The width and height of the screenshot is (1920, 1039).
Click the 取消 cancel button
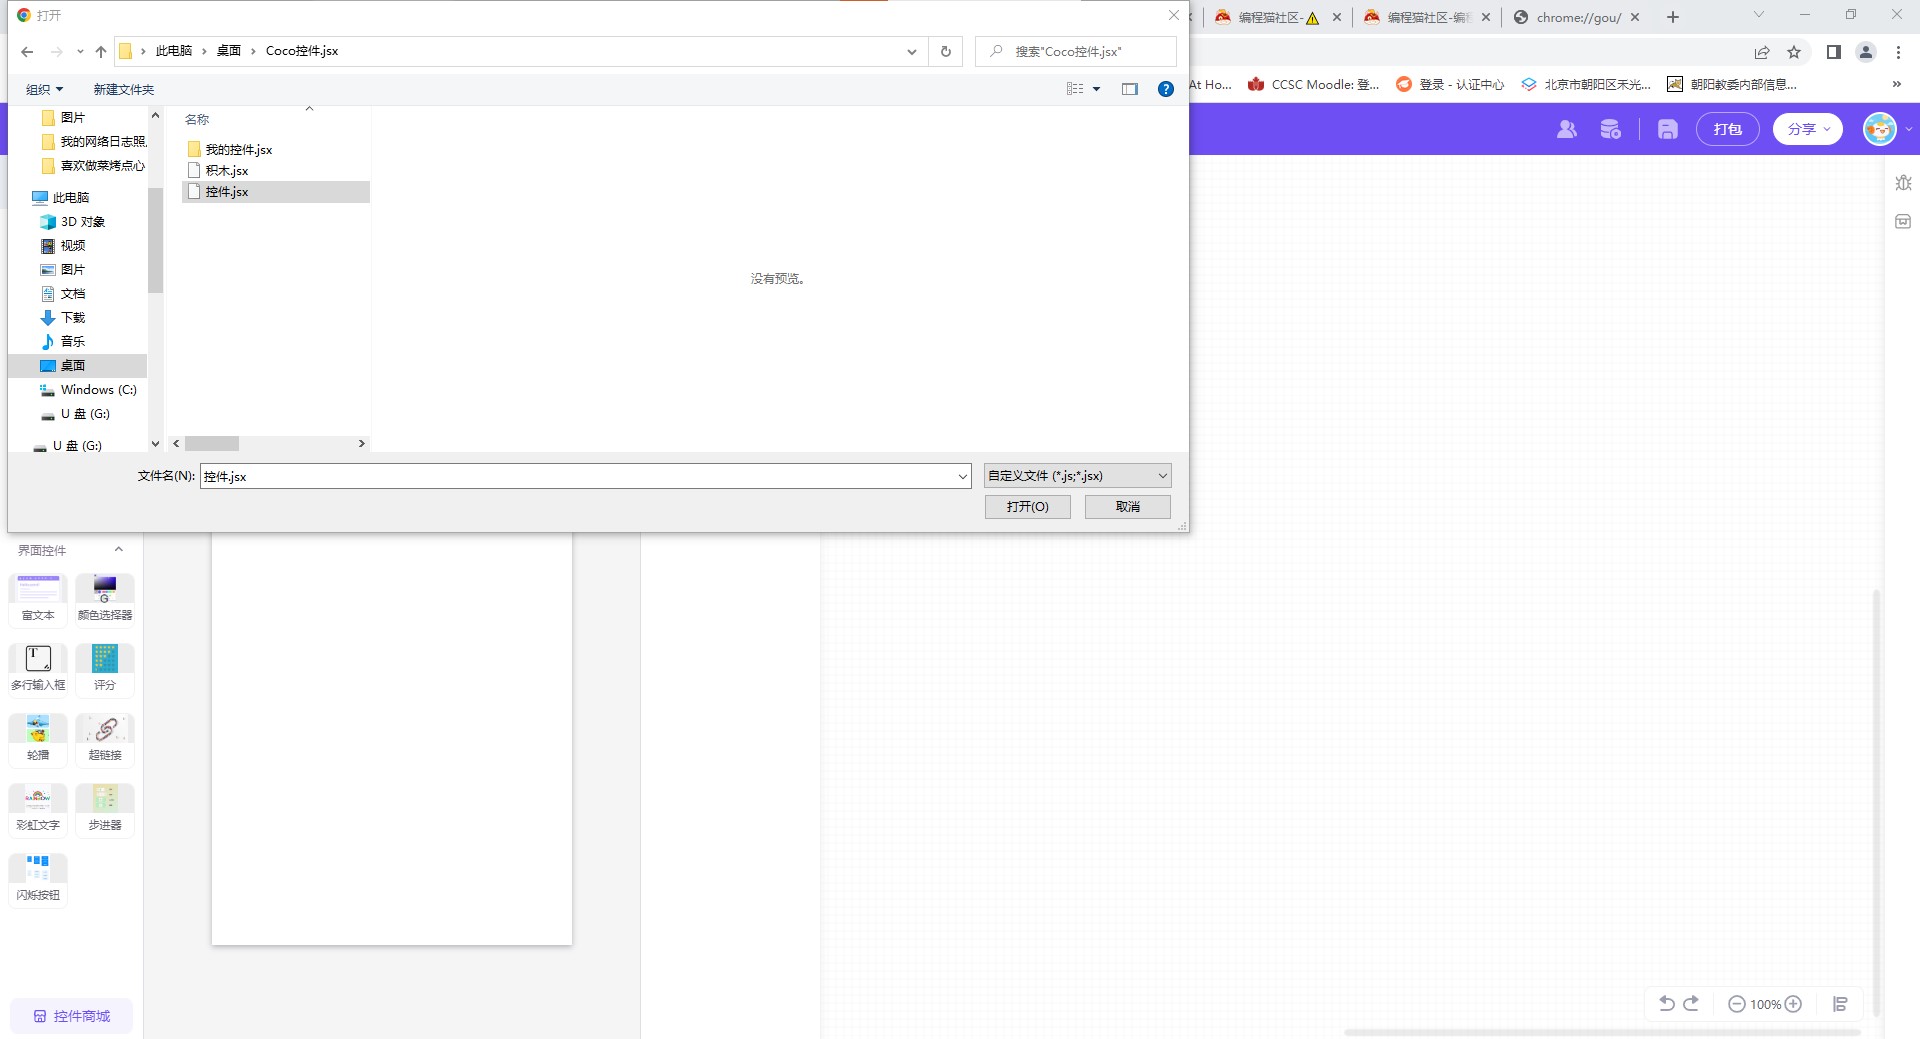[1128, 507]
